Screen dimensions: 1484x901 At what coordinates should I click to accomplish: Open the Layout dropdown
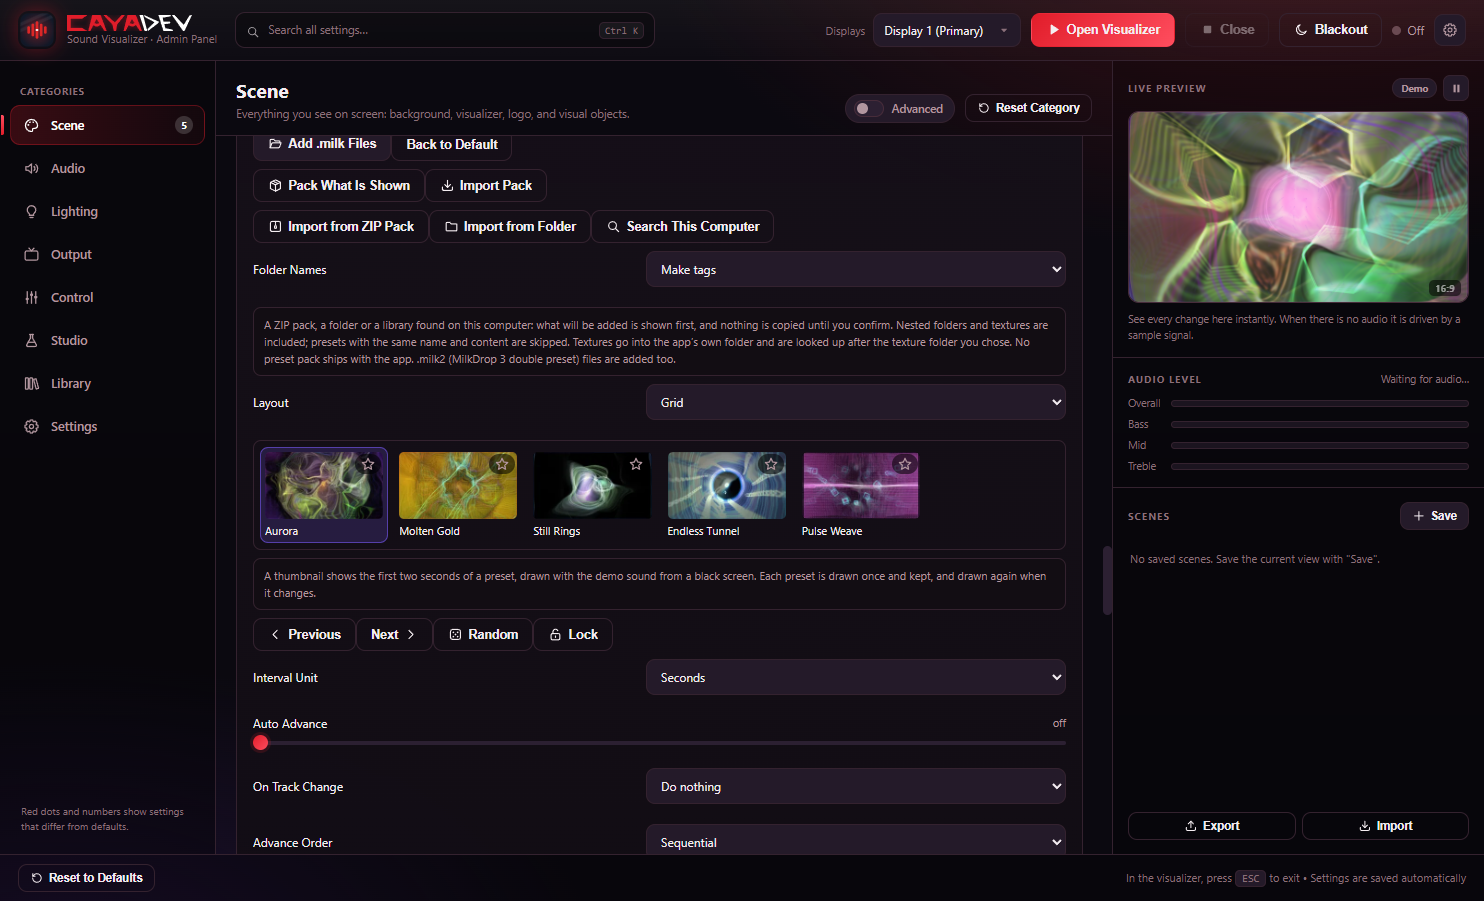856,402
